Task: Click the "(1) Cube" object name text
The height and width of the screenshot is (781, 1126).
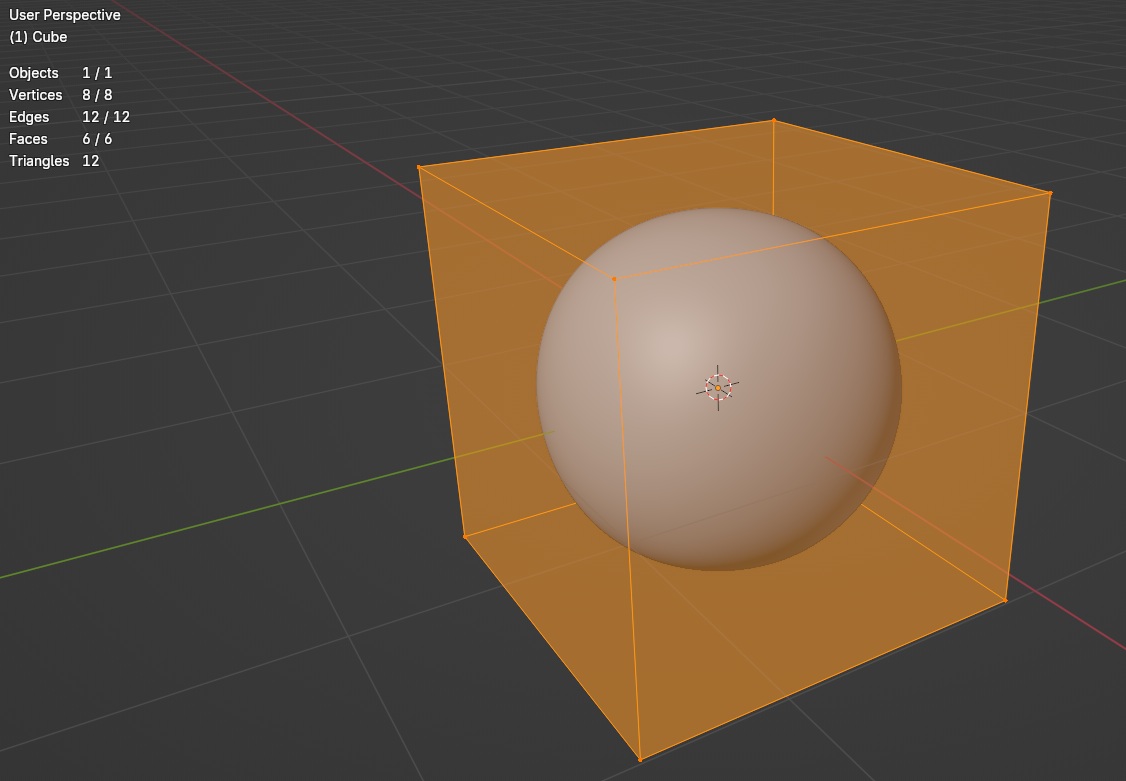Action: [38, 37]
